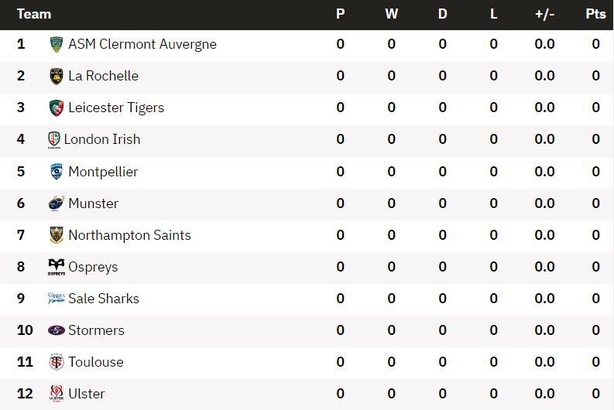Open the Sale Sharks team link
The image size is (614, 410).
tap(104, 298)
